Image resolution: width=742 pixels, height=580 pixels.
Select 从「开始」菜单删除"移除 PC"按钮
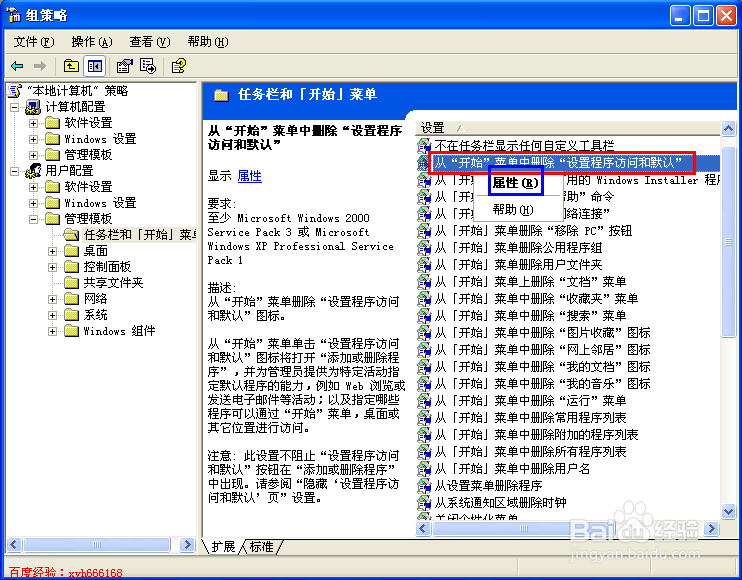(x=533, y=230)
